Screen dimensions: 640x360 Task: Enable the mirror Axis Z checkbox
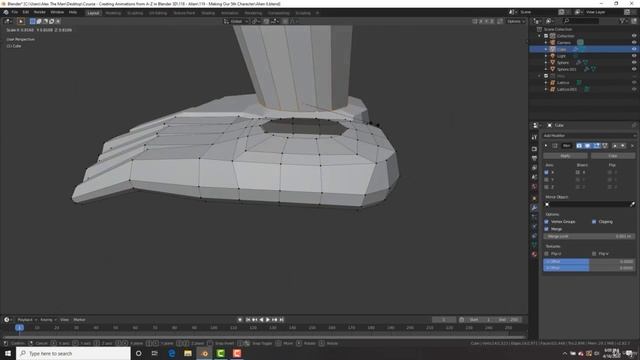(547, 187)
